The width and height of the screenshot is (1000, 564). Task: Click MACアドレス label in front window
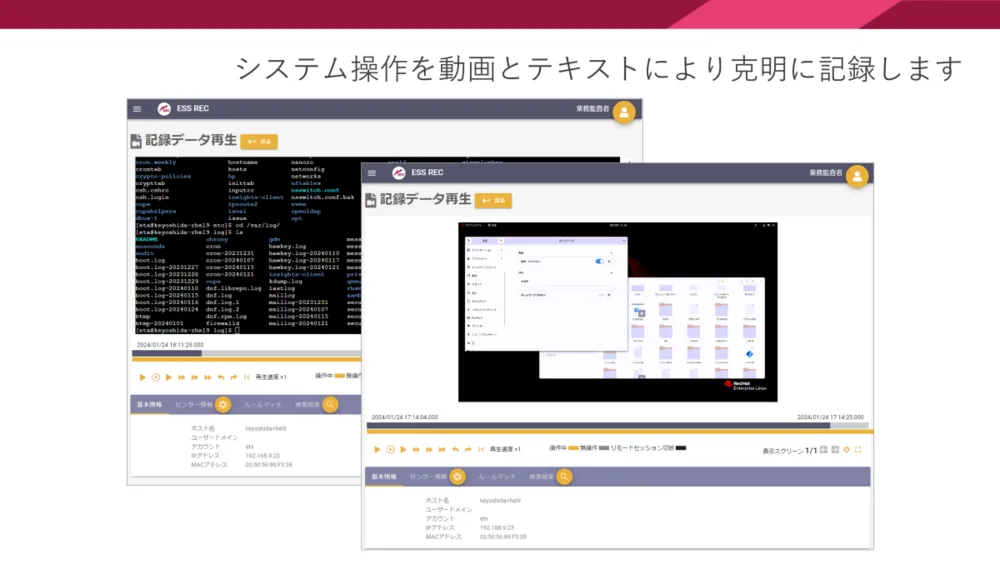click(x=443, y=537)
